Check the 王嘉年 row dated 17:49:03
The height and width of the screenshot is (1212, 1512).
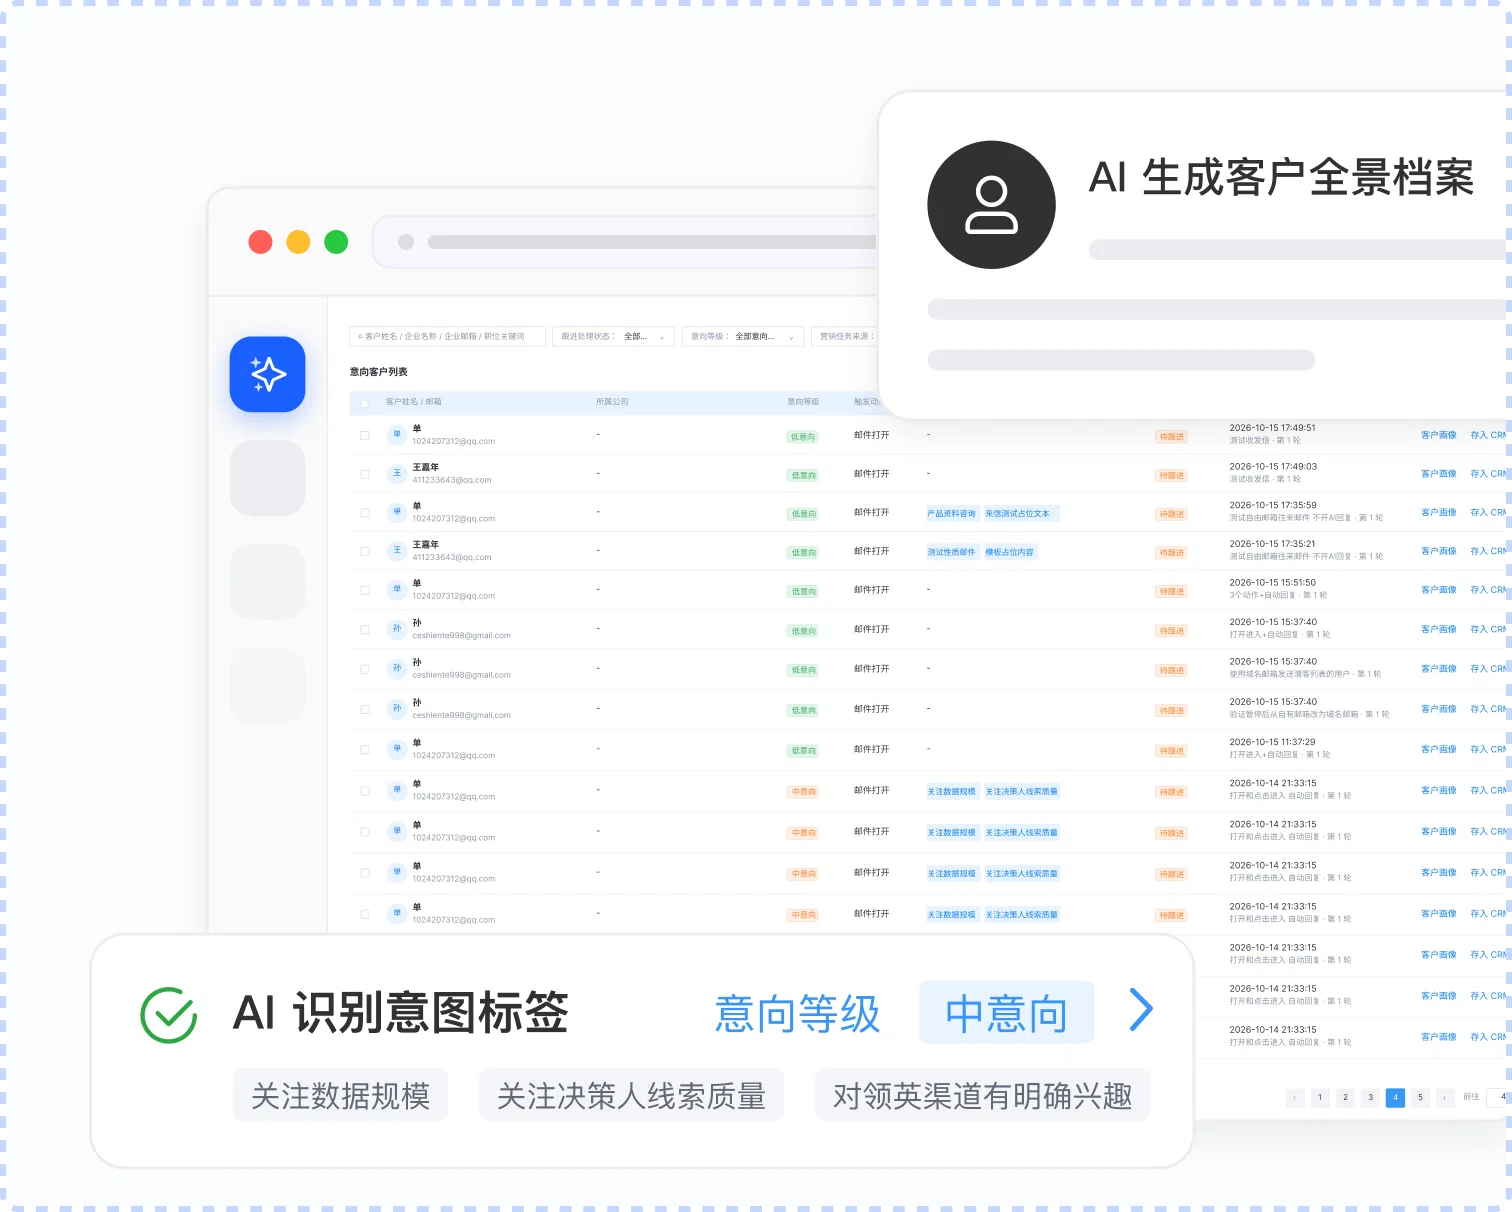pos(365,474)
